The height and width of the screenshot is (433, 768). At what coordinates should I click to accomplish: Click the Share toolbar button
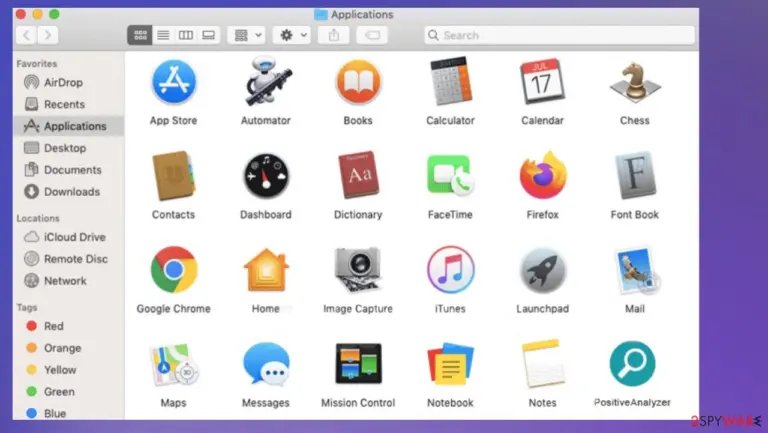pyautogui.click(x=334, y=35)
